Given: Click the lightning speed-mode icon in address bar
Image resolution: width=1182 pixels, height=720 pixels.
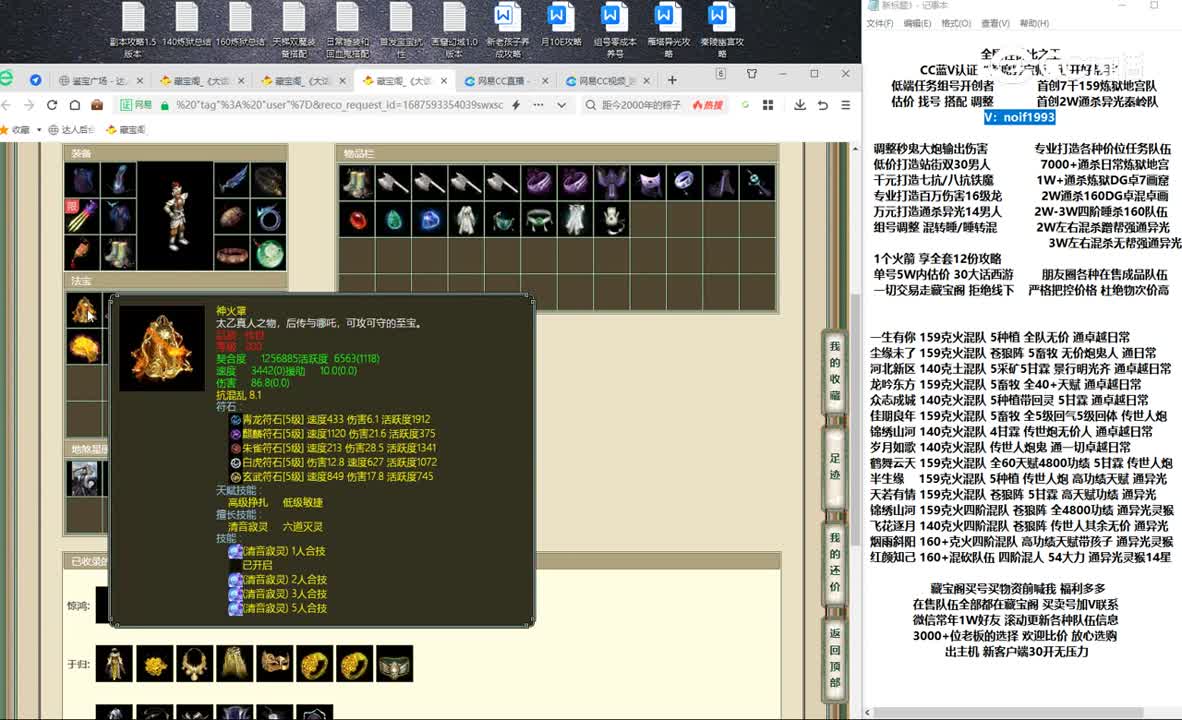Looking at the screenshot, I should click(516, 105).
